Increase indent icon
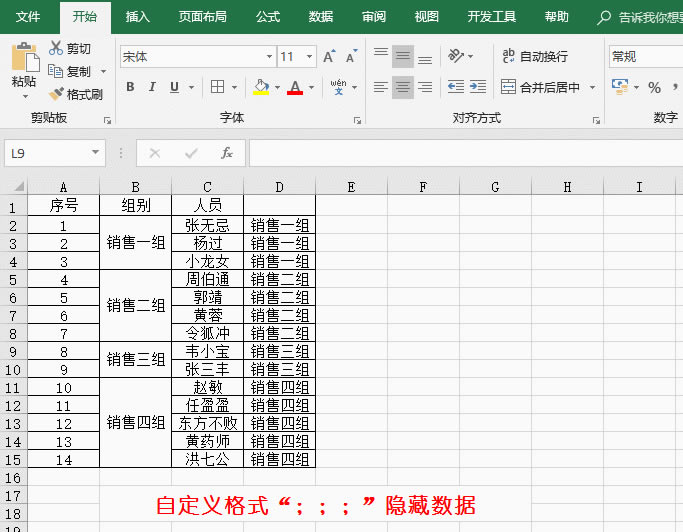683x532 pixels. tap(478, 87)
